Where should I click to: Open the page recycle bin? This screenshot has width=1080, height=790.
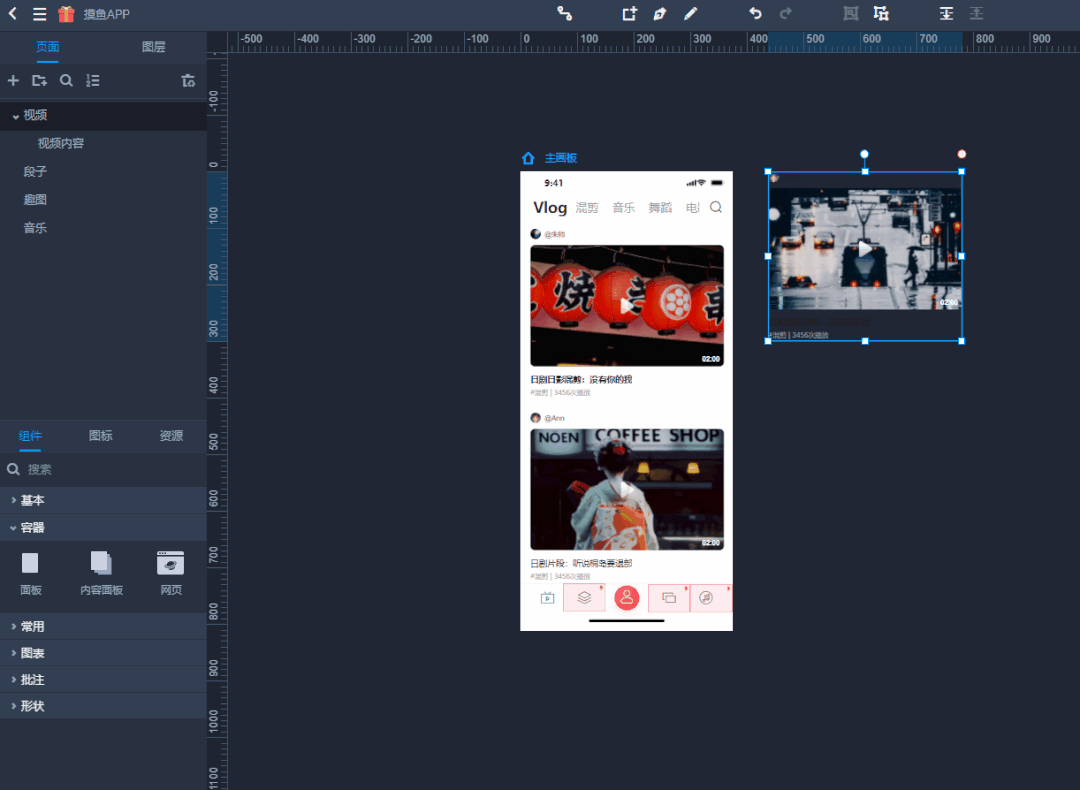pyautogui.click(x=188, y=81)
